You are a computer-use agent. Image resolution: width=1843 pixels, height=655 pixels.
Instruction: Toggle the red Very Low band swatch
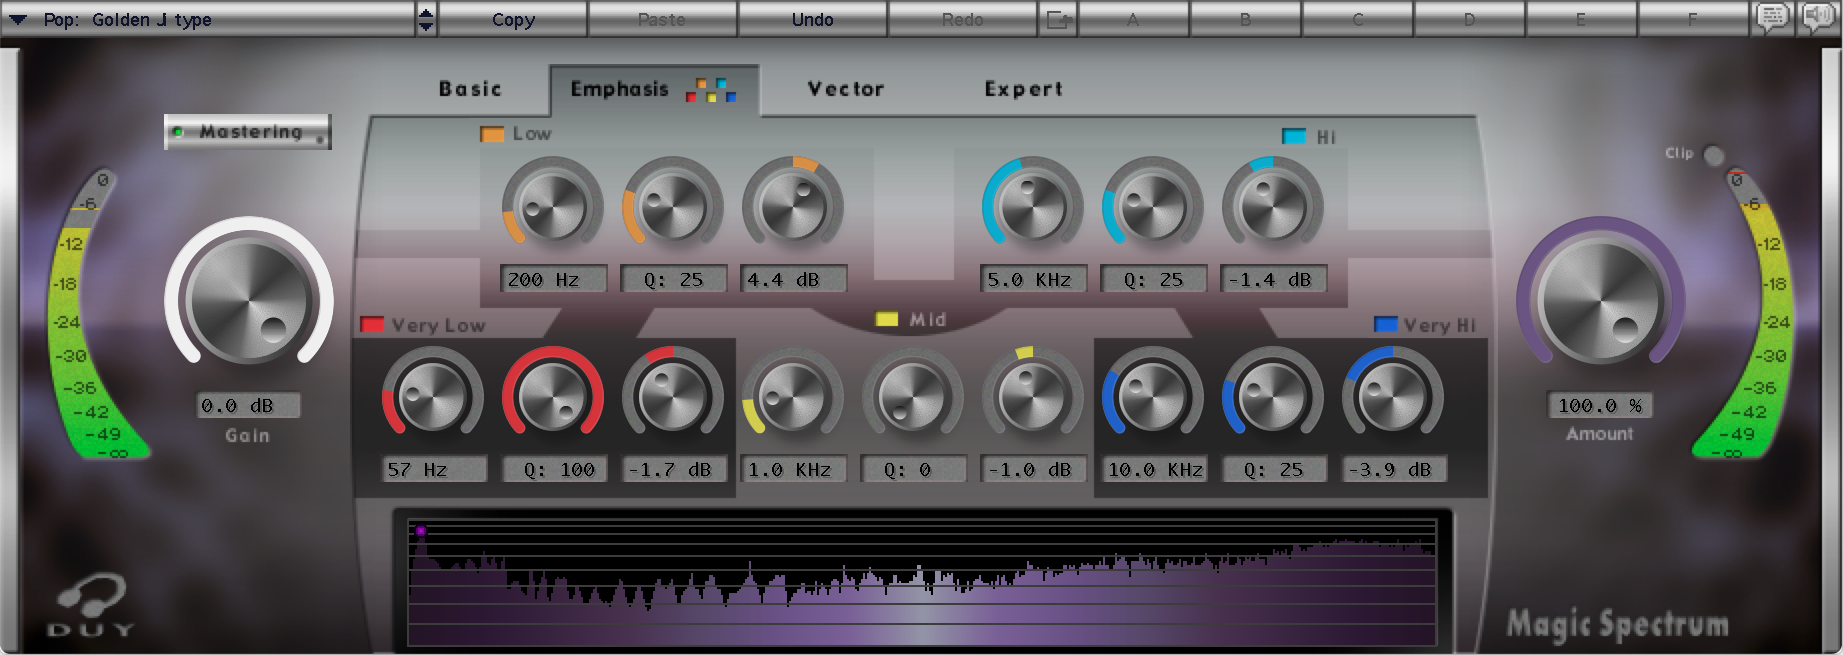tap(371, 324)
